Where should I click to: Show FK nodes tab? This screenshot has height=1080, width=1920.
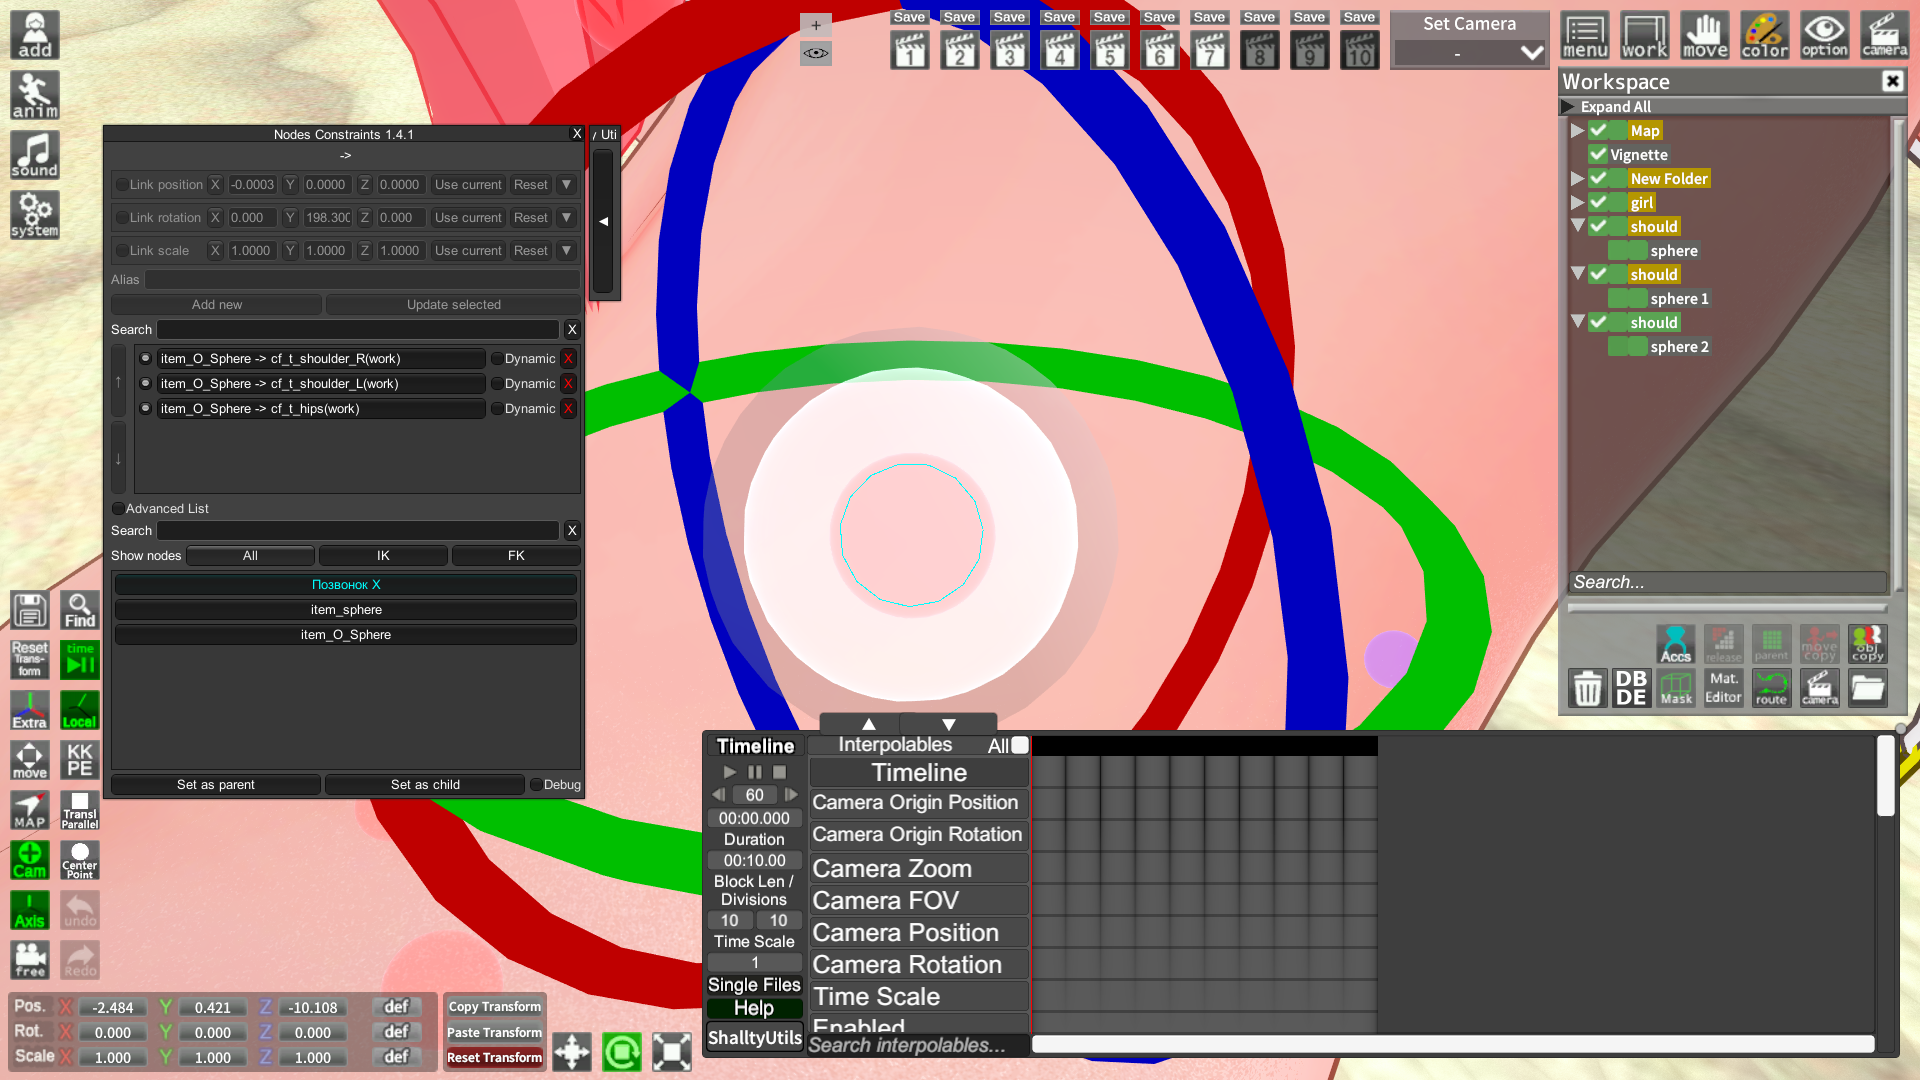coord(516,555)
